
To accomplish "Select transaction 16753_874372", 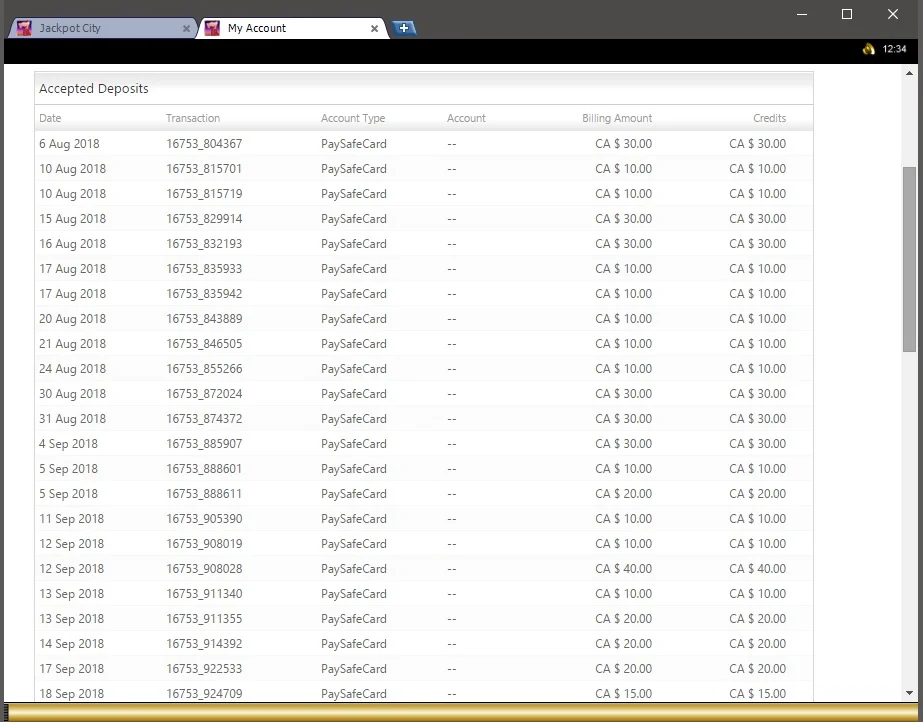I will click(204, 419).
